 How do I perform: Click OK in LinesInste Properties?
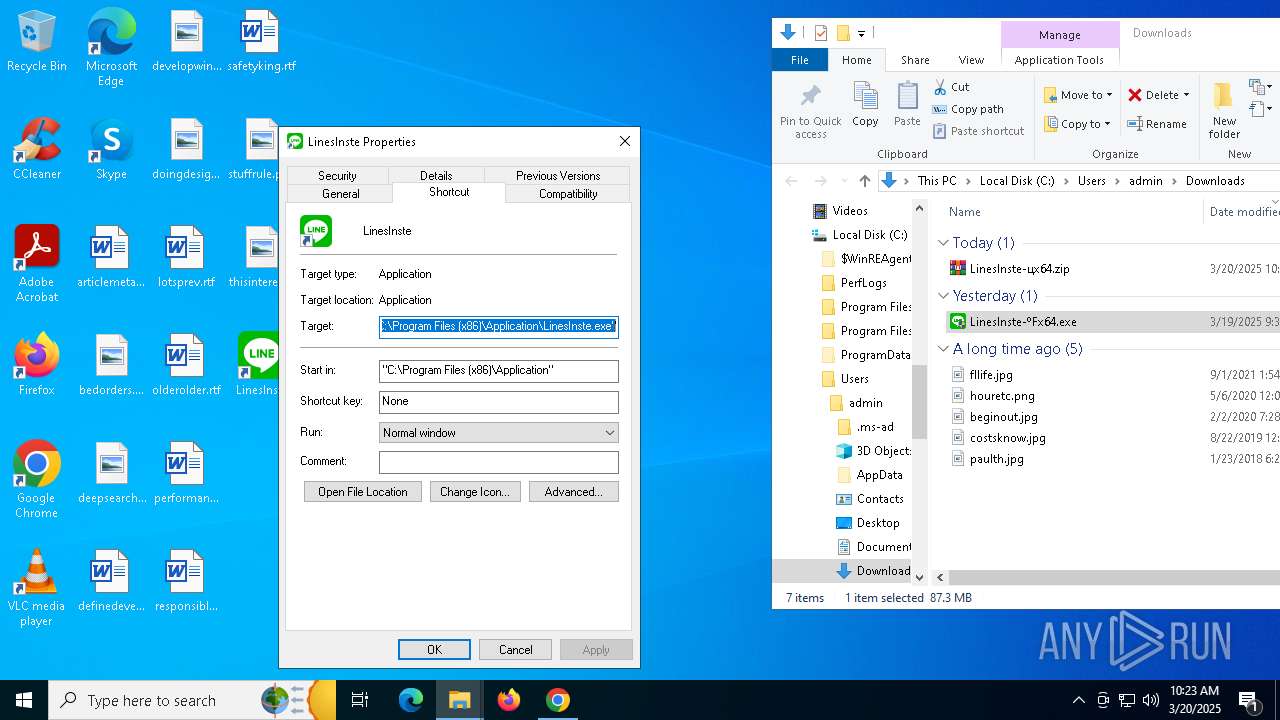[434, 650]
